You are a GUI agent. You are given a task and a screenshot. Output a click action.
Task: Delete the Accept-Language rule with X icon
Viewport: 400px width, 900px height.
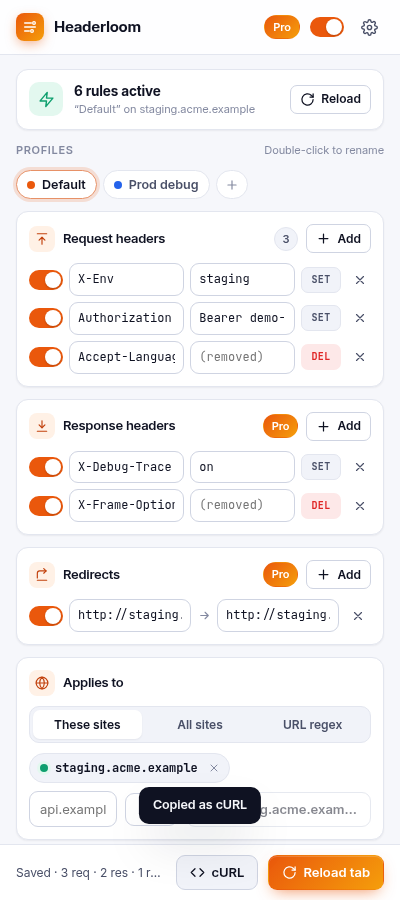click(x=360, y=357)
